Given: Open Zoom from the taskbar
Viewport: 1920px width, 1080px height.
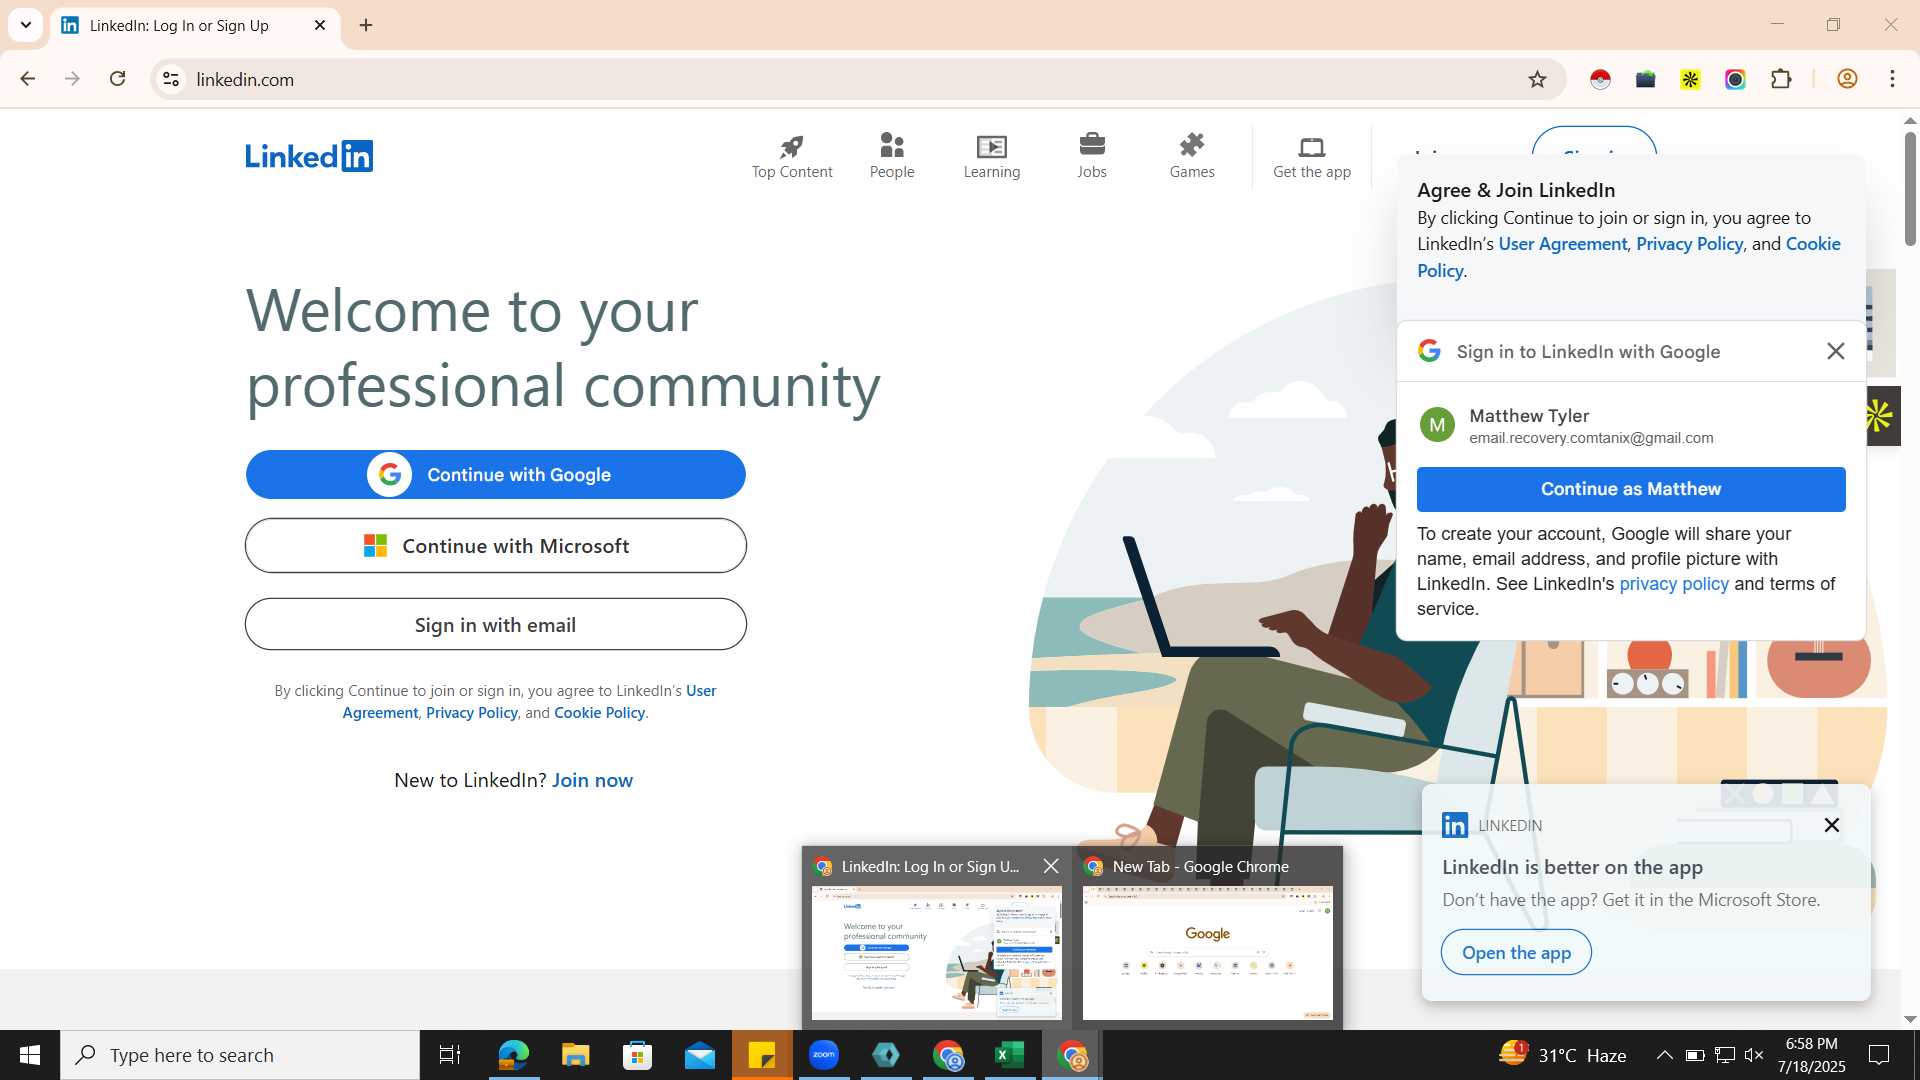Looking at the screenshot, I should [x=823, y=1055].
